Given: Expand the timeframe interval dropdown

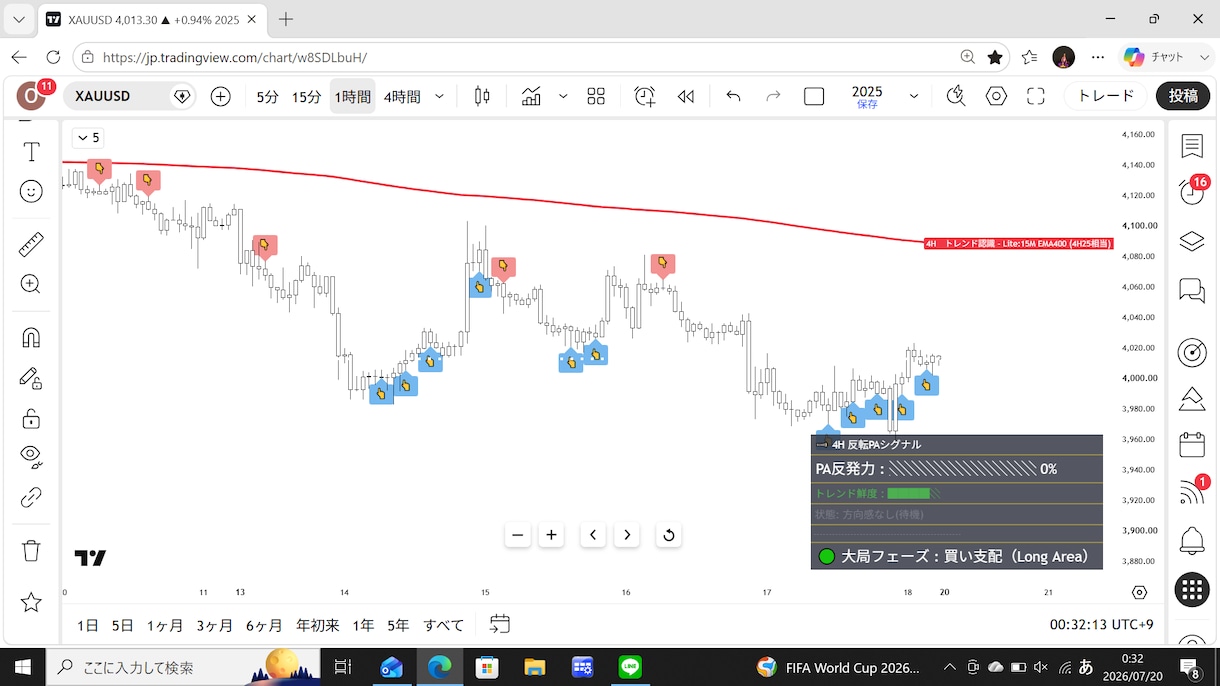Looking at the screenshot, I should coord(439,96).
